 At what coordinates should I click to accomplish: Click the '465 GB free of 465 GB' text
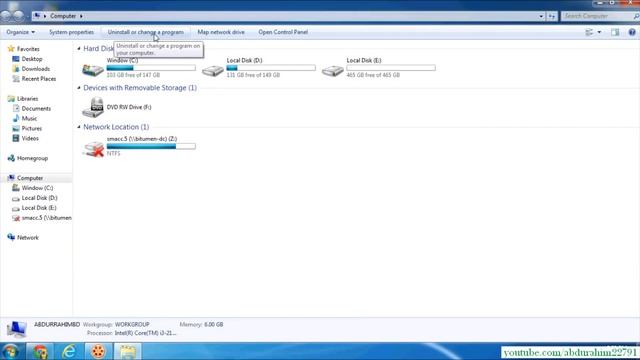coord(373,75)
